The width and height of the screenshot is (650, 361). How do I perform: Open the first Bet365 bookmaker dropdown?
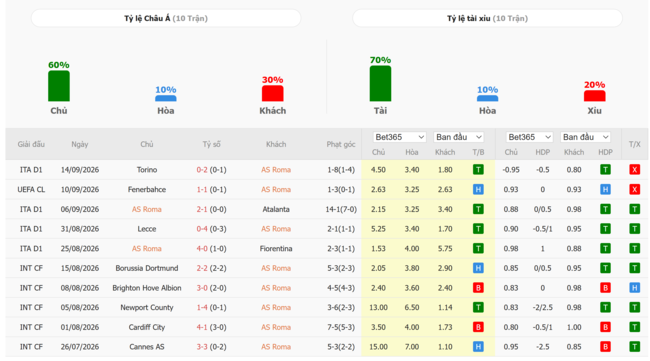pyautogui.click(x=399, y=137)
